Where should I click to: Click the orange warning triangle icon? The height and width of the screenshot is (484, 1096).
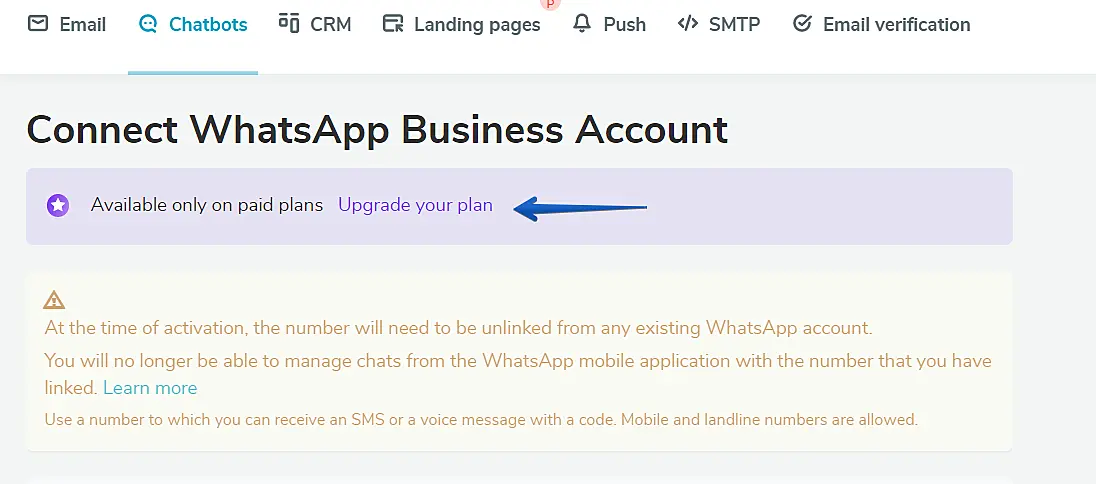pos(54,300)
